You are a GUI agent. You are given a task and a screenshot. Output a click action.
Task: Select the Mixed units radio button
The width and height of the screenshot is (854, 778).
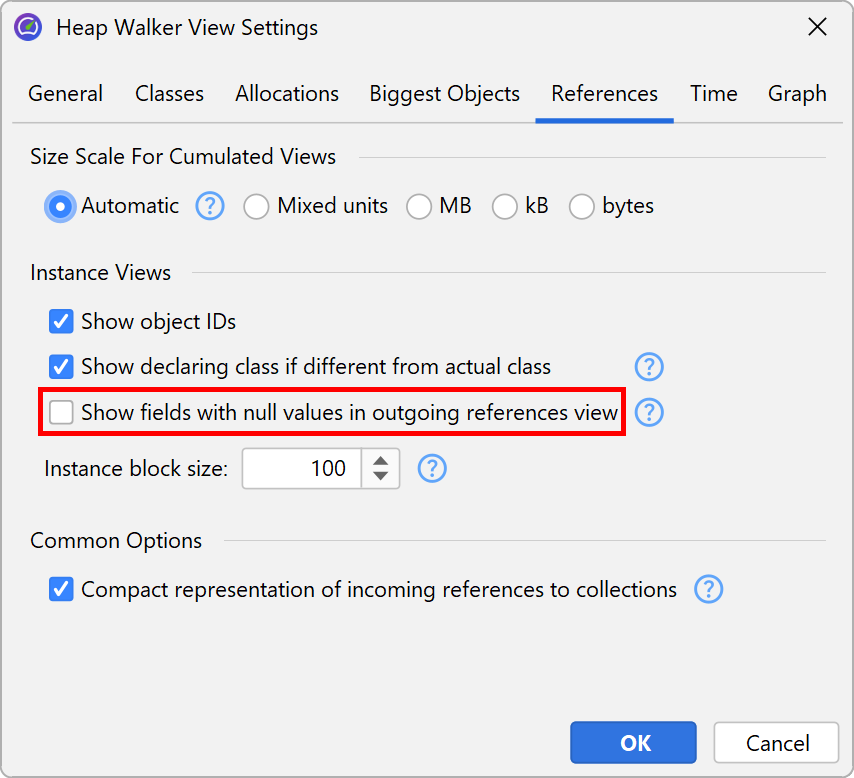[257, 207]
